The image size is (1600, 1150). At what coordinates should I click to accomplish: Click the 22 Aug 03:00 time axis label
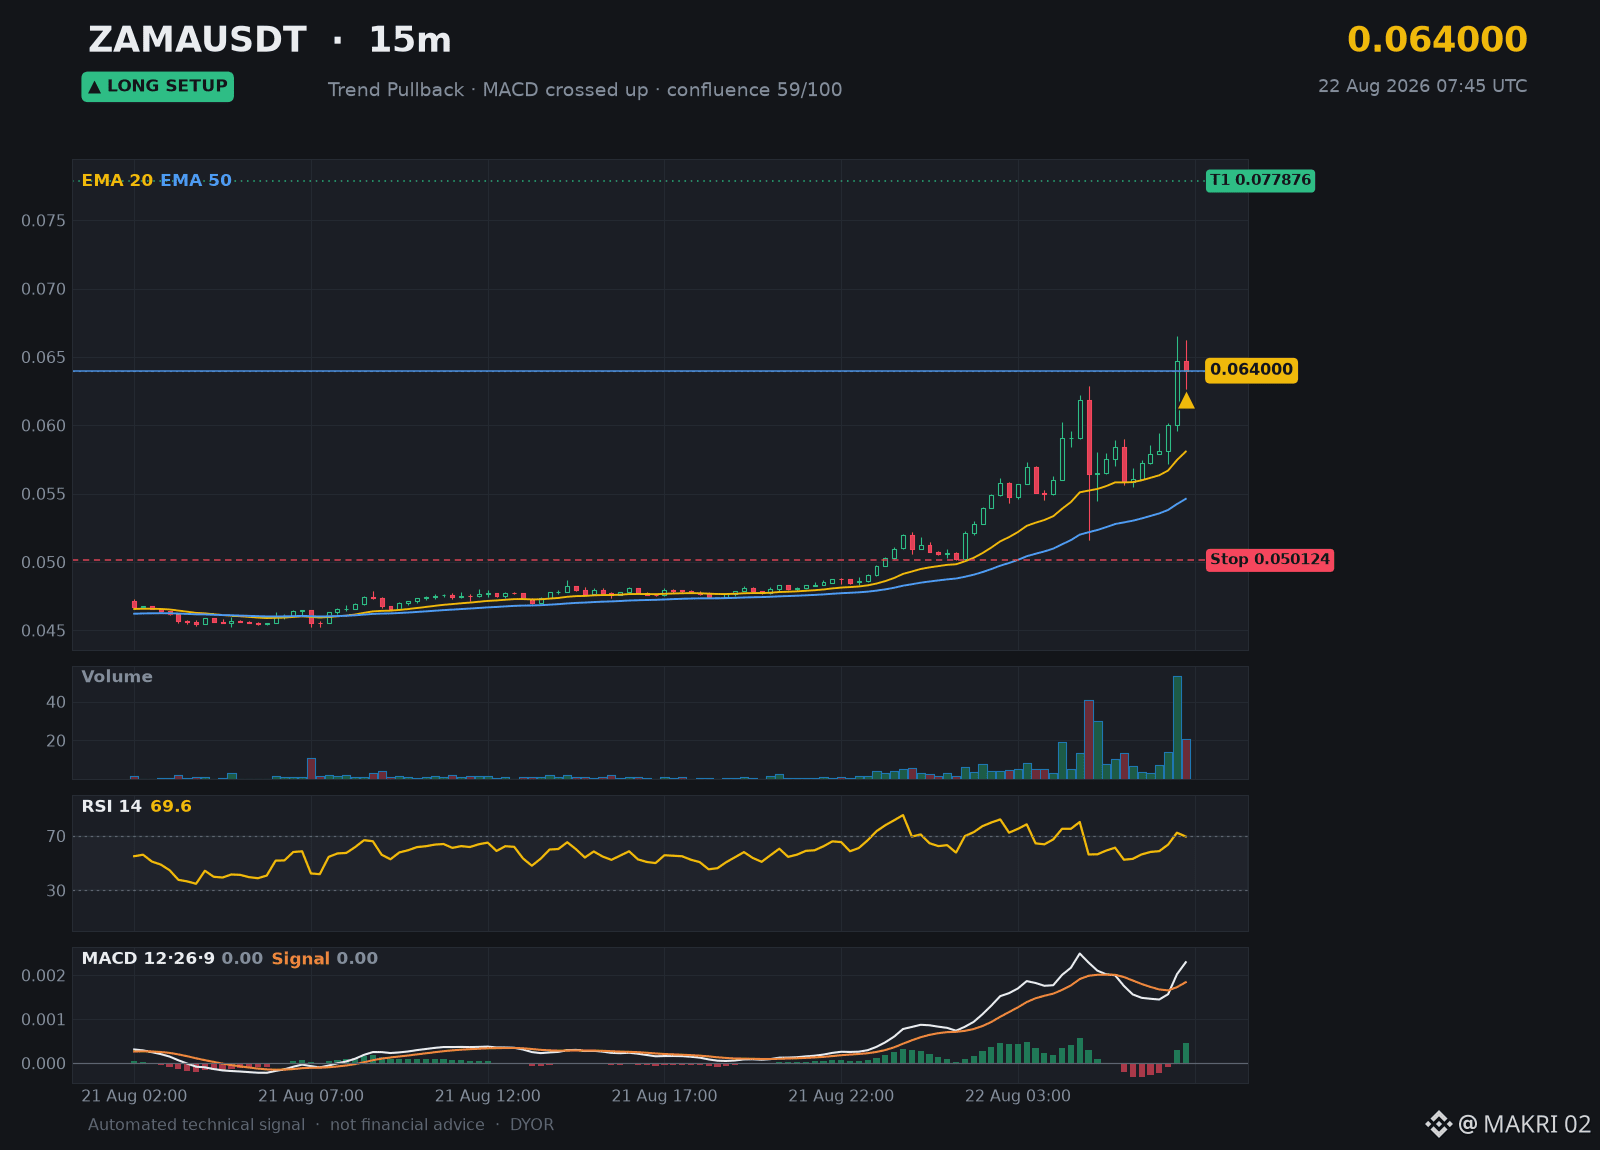pyautogui.click(x=1018, y=1096)
